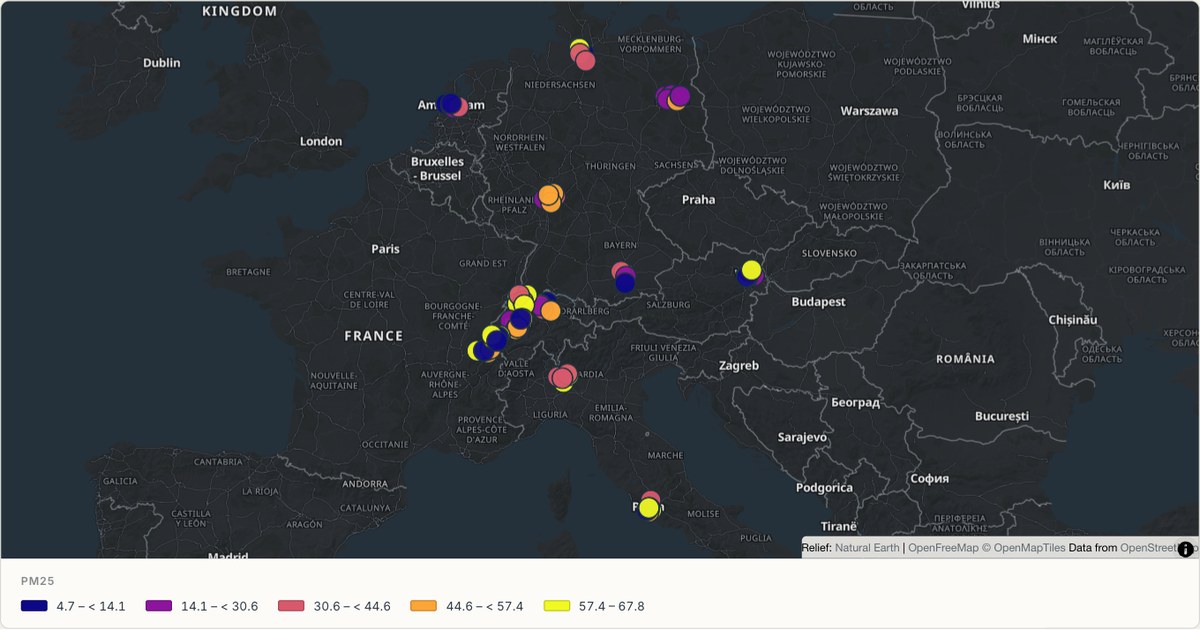
Task: Click the София city label
Action: click(929, 478)
